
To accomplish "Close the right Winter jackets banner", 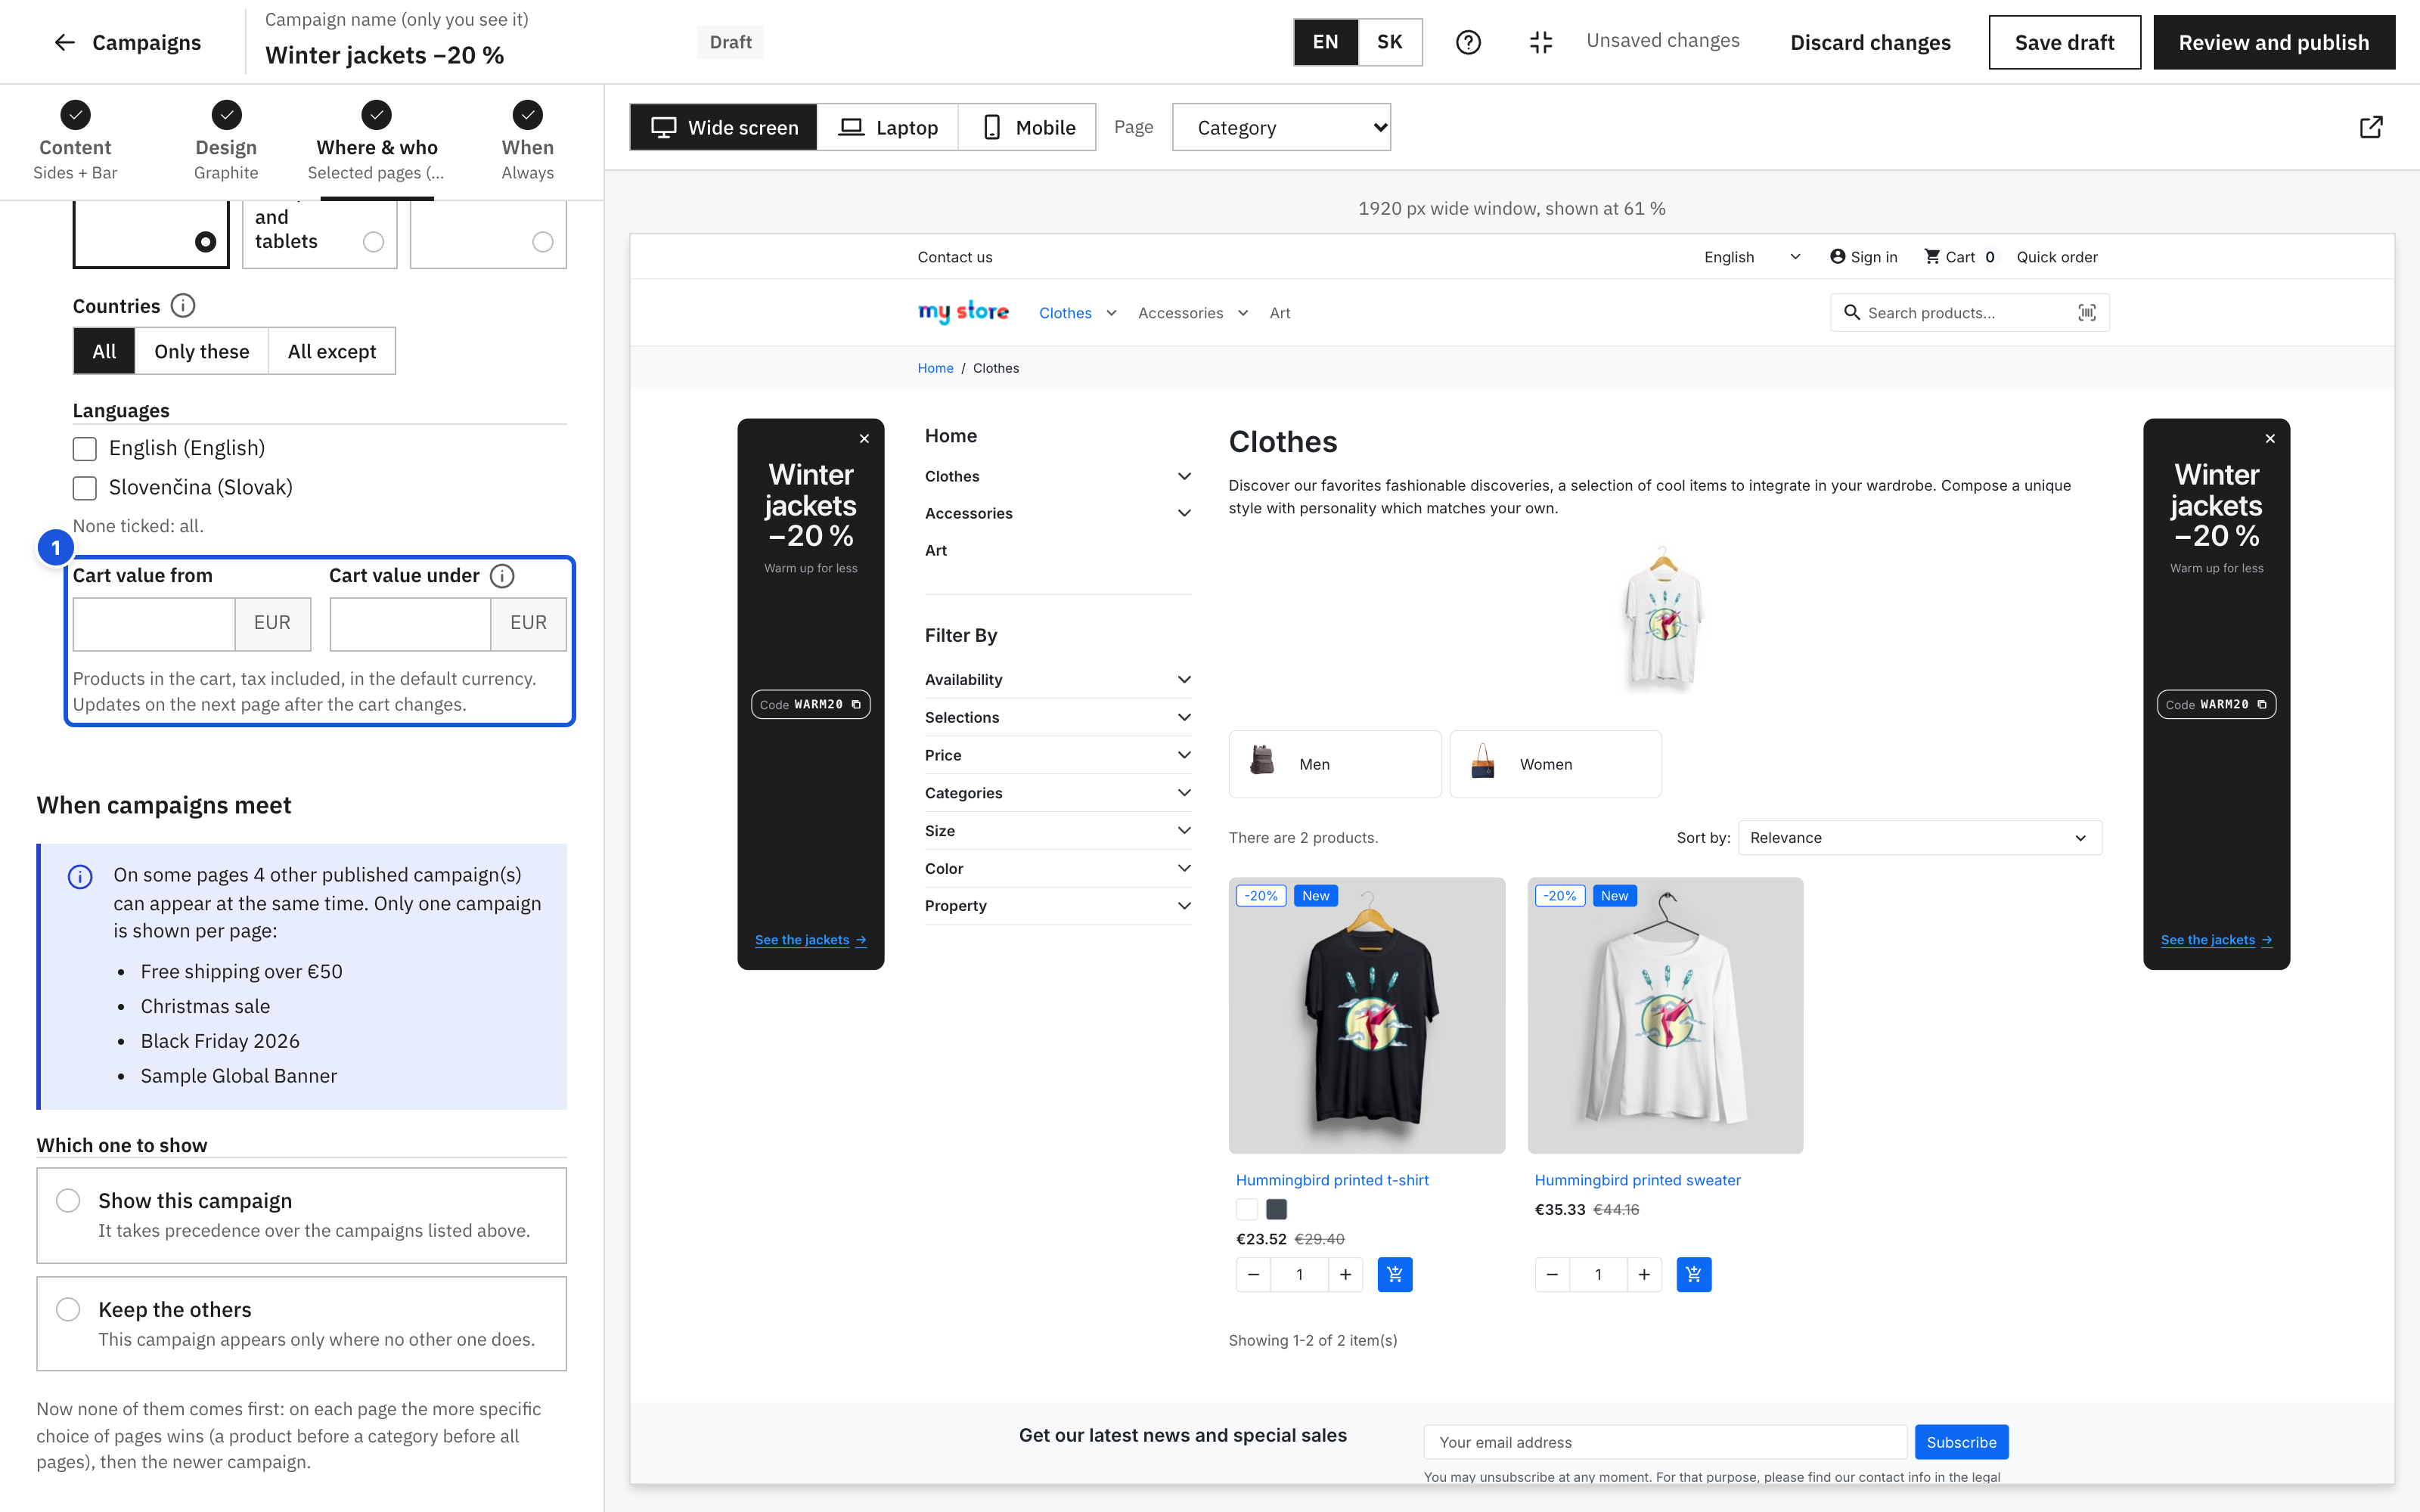I will pos(2270,439).
